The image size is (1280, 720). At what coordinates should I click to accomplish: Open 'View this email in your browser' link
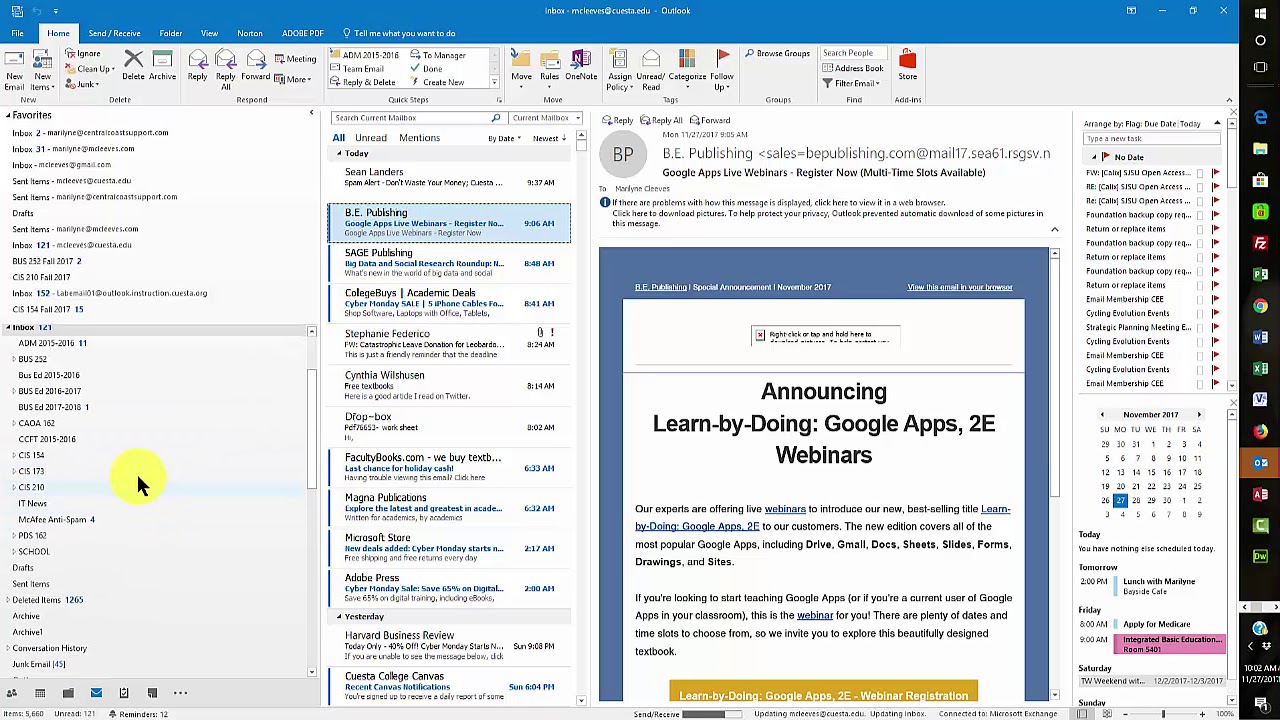[960, 287]
